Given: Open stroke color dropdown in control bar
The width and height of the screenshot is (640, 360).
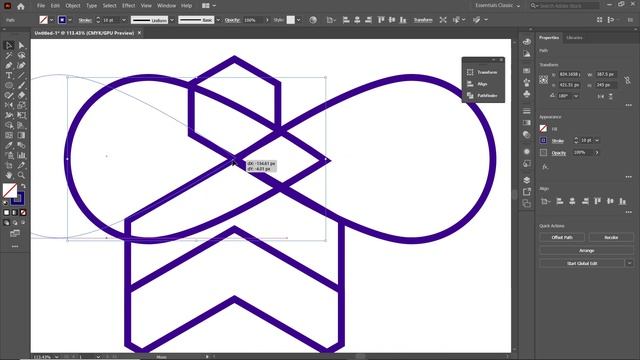Looking at the screenshot, I should point(70,20).
